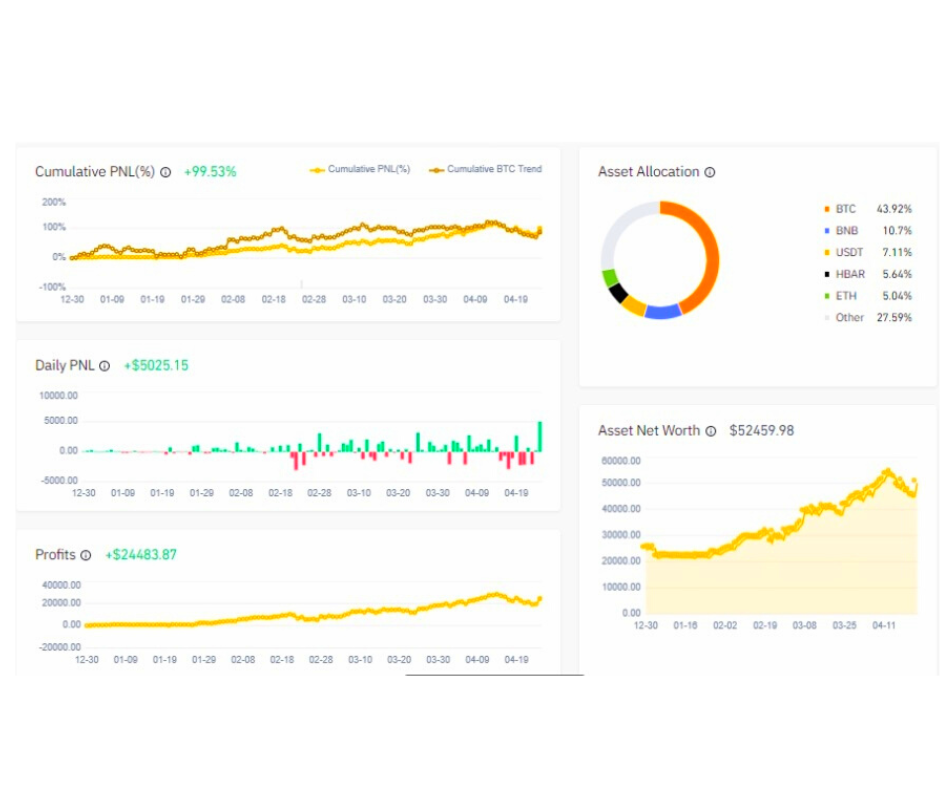Click 04-19 date on Daily PNL axis
940x788 pixels.
pos(516,493)
